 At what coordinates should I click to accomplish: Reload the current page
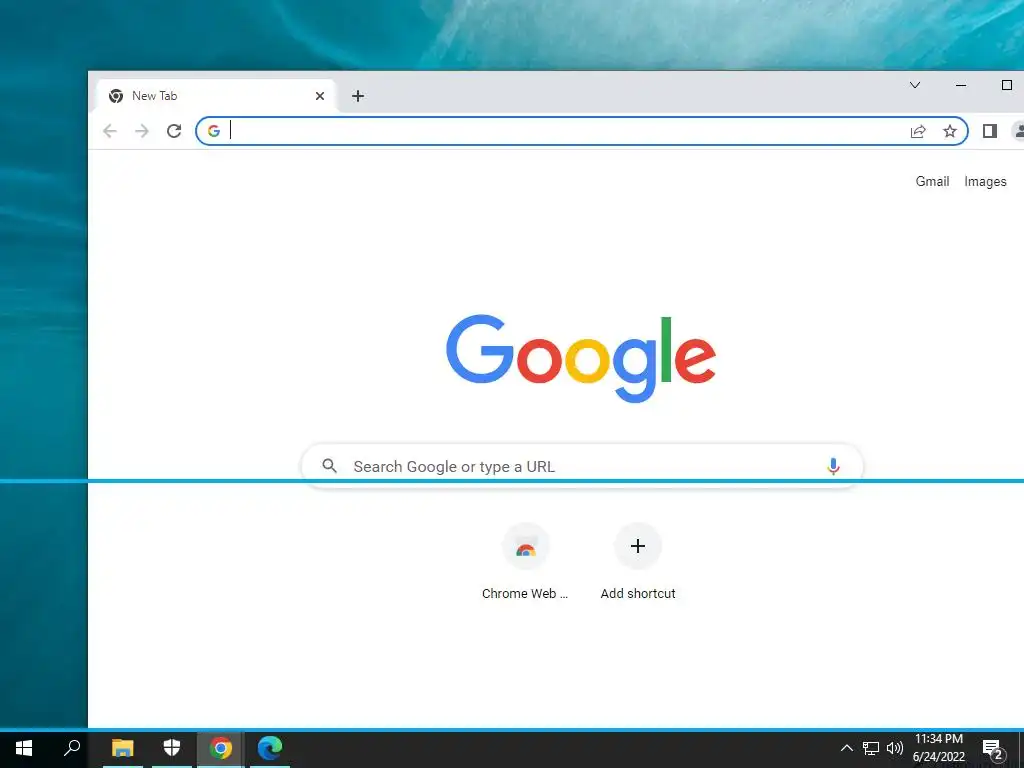tap(174, 131)
